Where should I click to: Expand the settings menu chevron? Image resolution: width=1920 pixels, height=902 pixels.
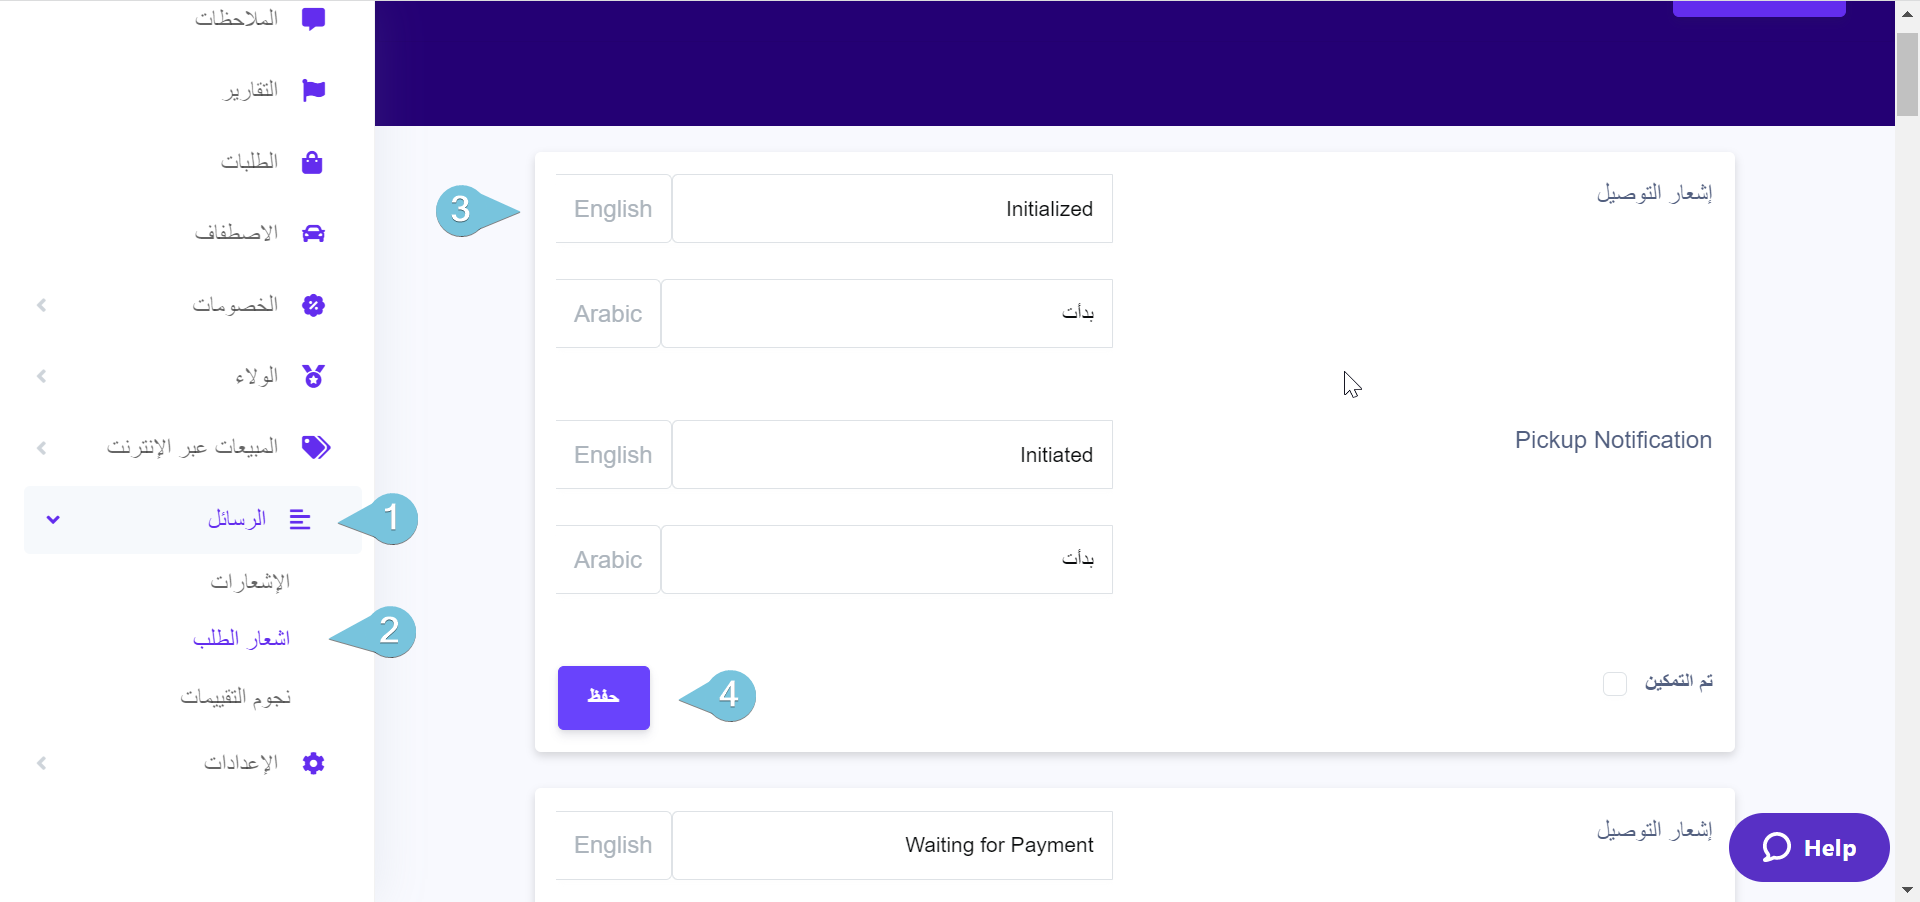42,763
